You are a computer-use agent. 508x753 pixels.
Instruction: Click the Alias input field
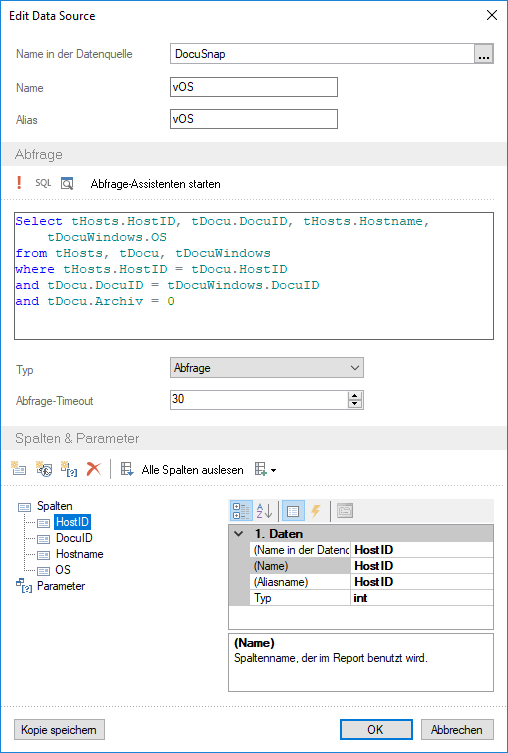(254, 119)
